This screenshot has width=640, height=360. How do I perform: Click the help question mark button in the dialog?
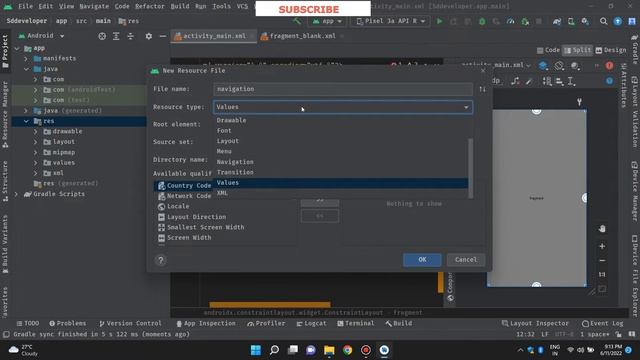(161, 260)
